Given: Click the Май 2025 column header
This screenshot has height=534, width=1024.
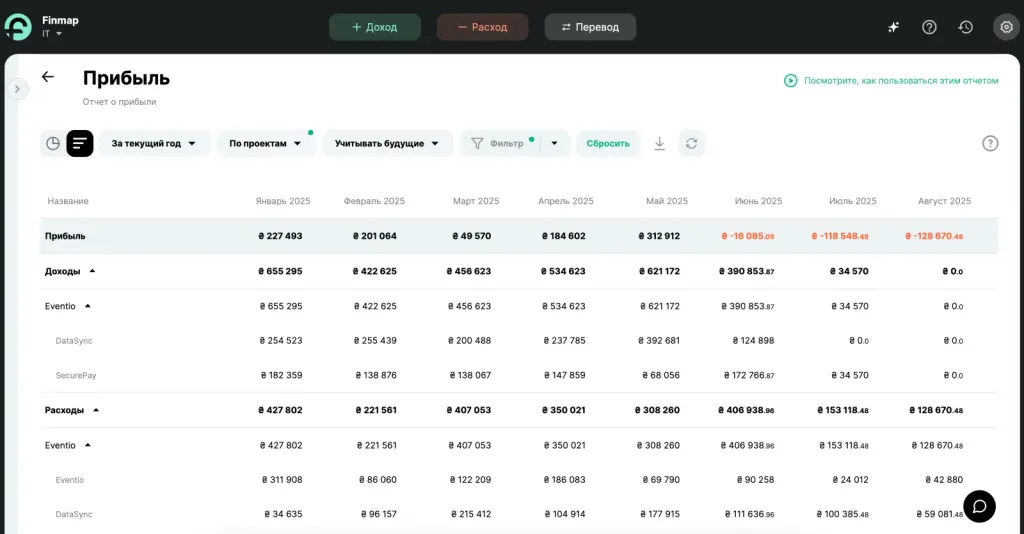Looking at the screenshot, I should (667, 201).
